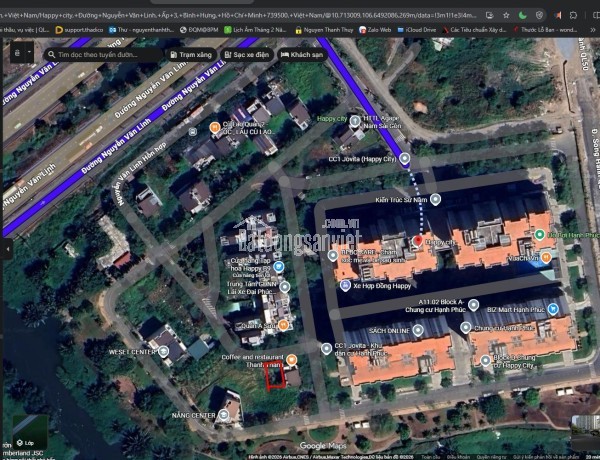This screenshot has height=460, width=600.
Task: Click the A11.02 Block A marker
Action: 474,305
